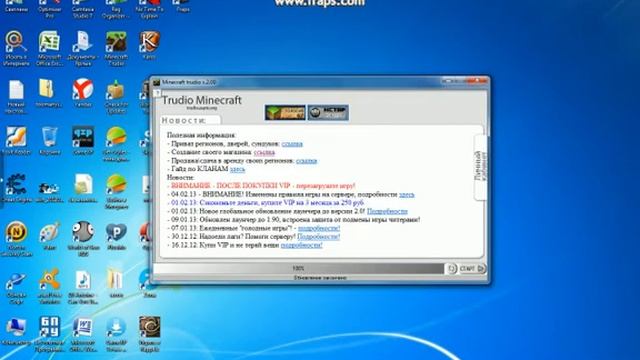Open the heart-shaped P desktop icon
The width and height of the screenshot is (640, 360).
(116, 233)
